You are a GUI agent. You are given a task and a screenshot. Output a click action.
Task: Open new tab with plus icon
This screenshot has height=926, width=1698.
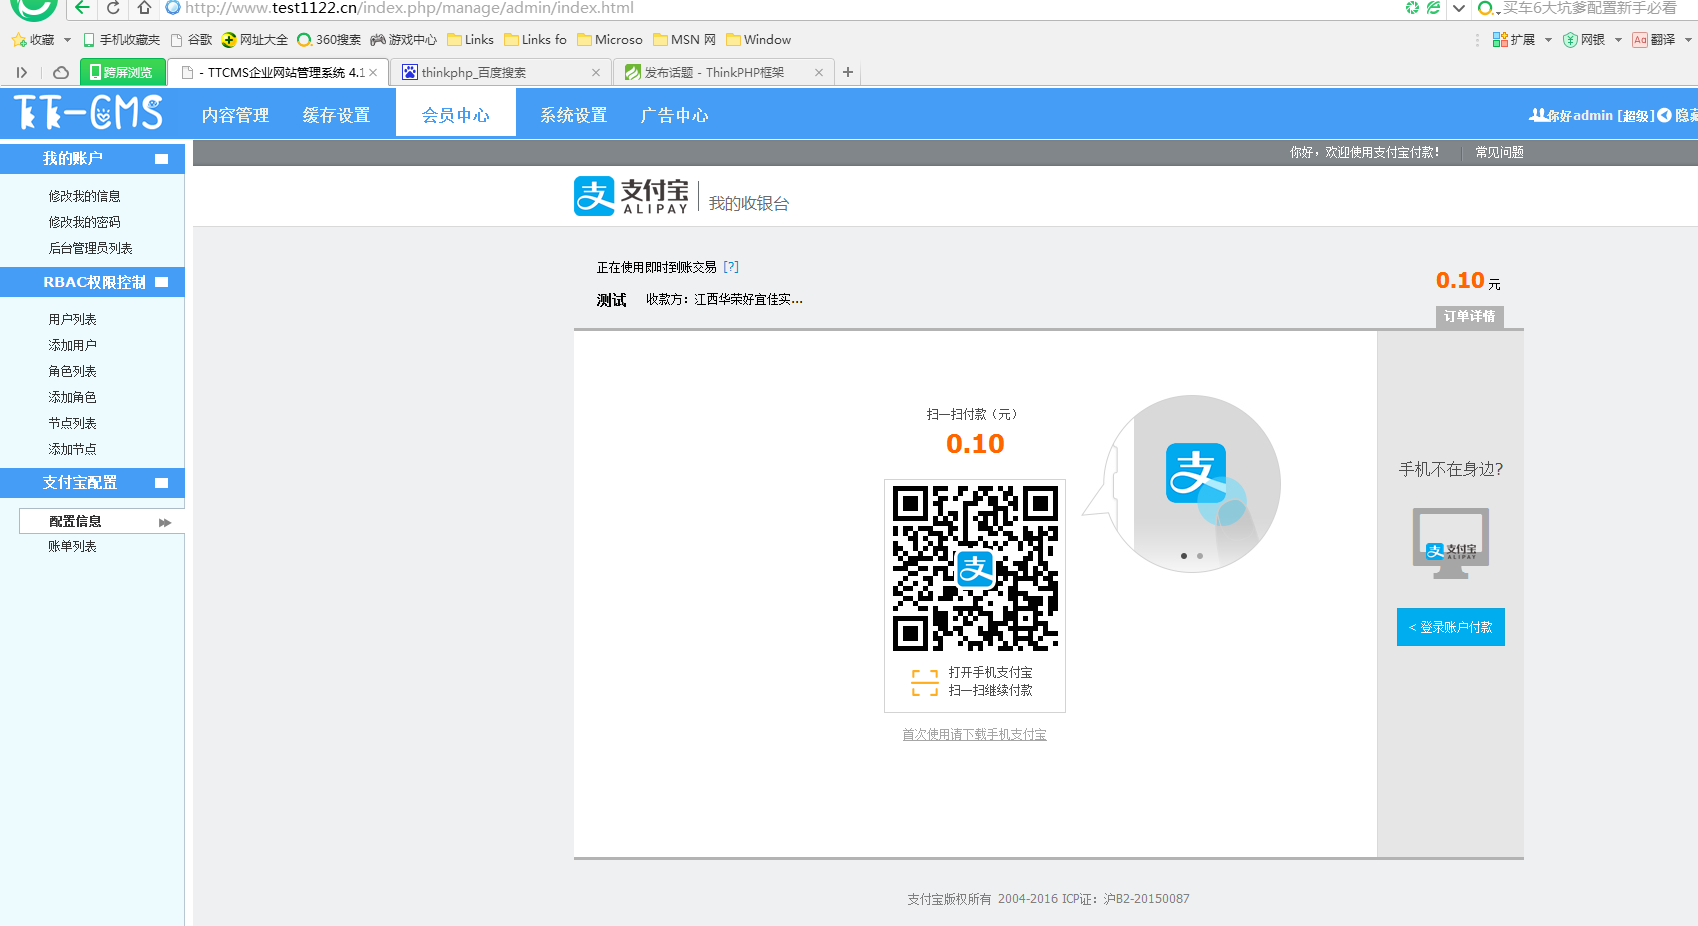tap(848, 72)
